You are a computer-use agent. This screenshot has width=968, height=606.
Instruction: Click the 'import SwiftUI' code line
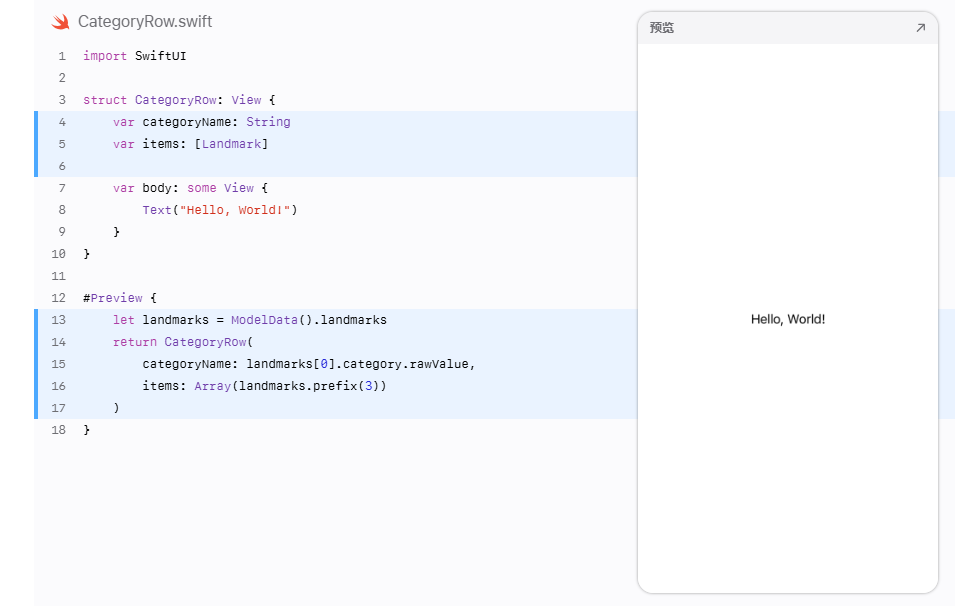tap(135, 56)
